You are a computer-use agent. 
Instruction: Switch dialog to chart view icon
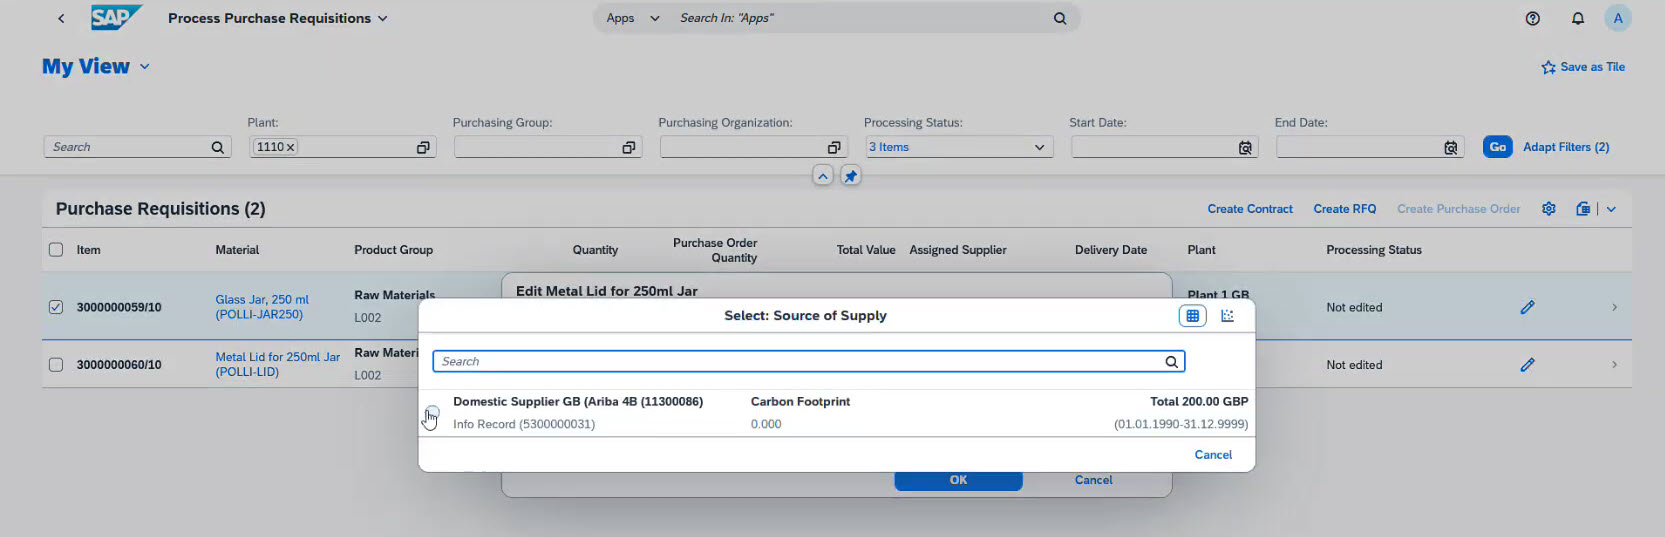1227,316
